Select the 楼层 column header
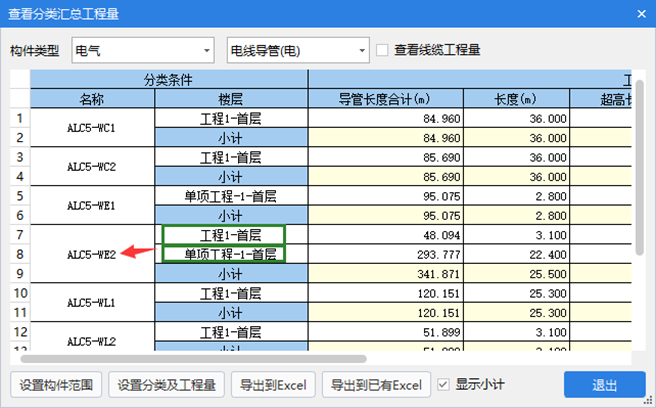The width and height of the screenshot is (656, 408). coord(231,99)
